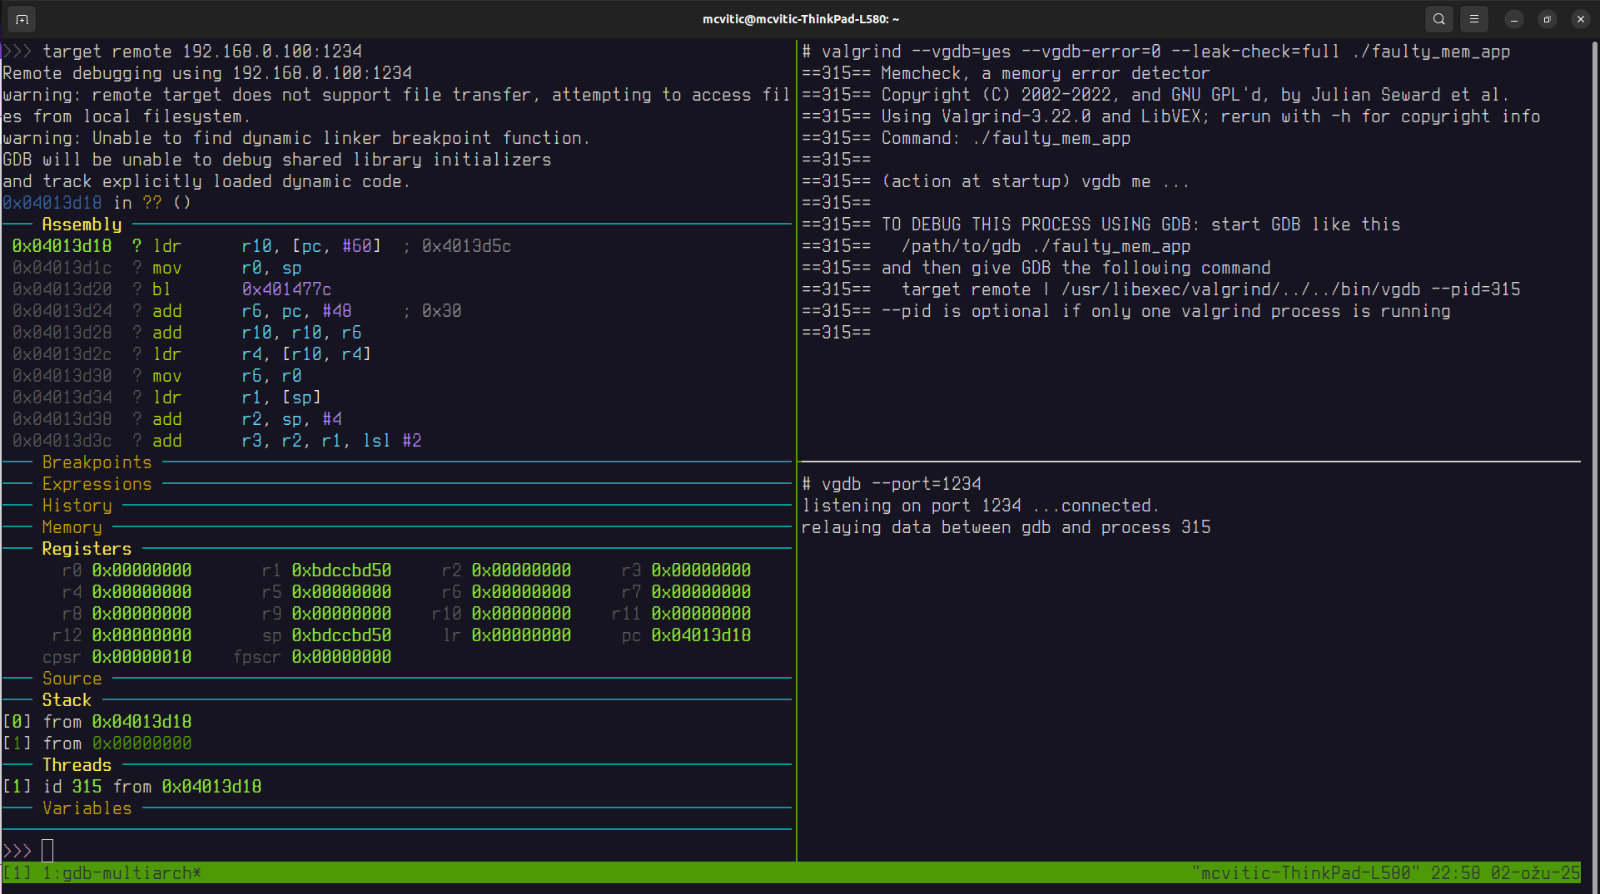Select the Variables section heading
The height and width of the screenshot is (894, 1600).
coord(86,808)
